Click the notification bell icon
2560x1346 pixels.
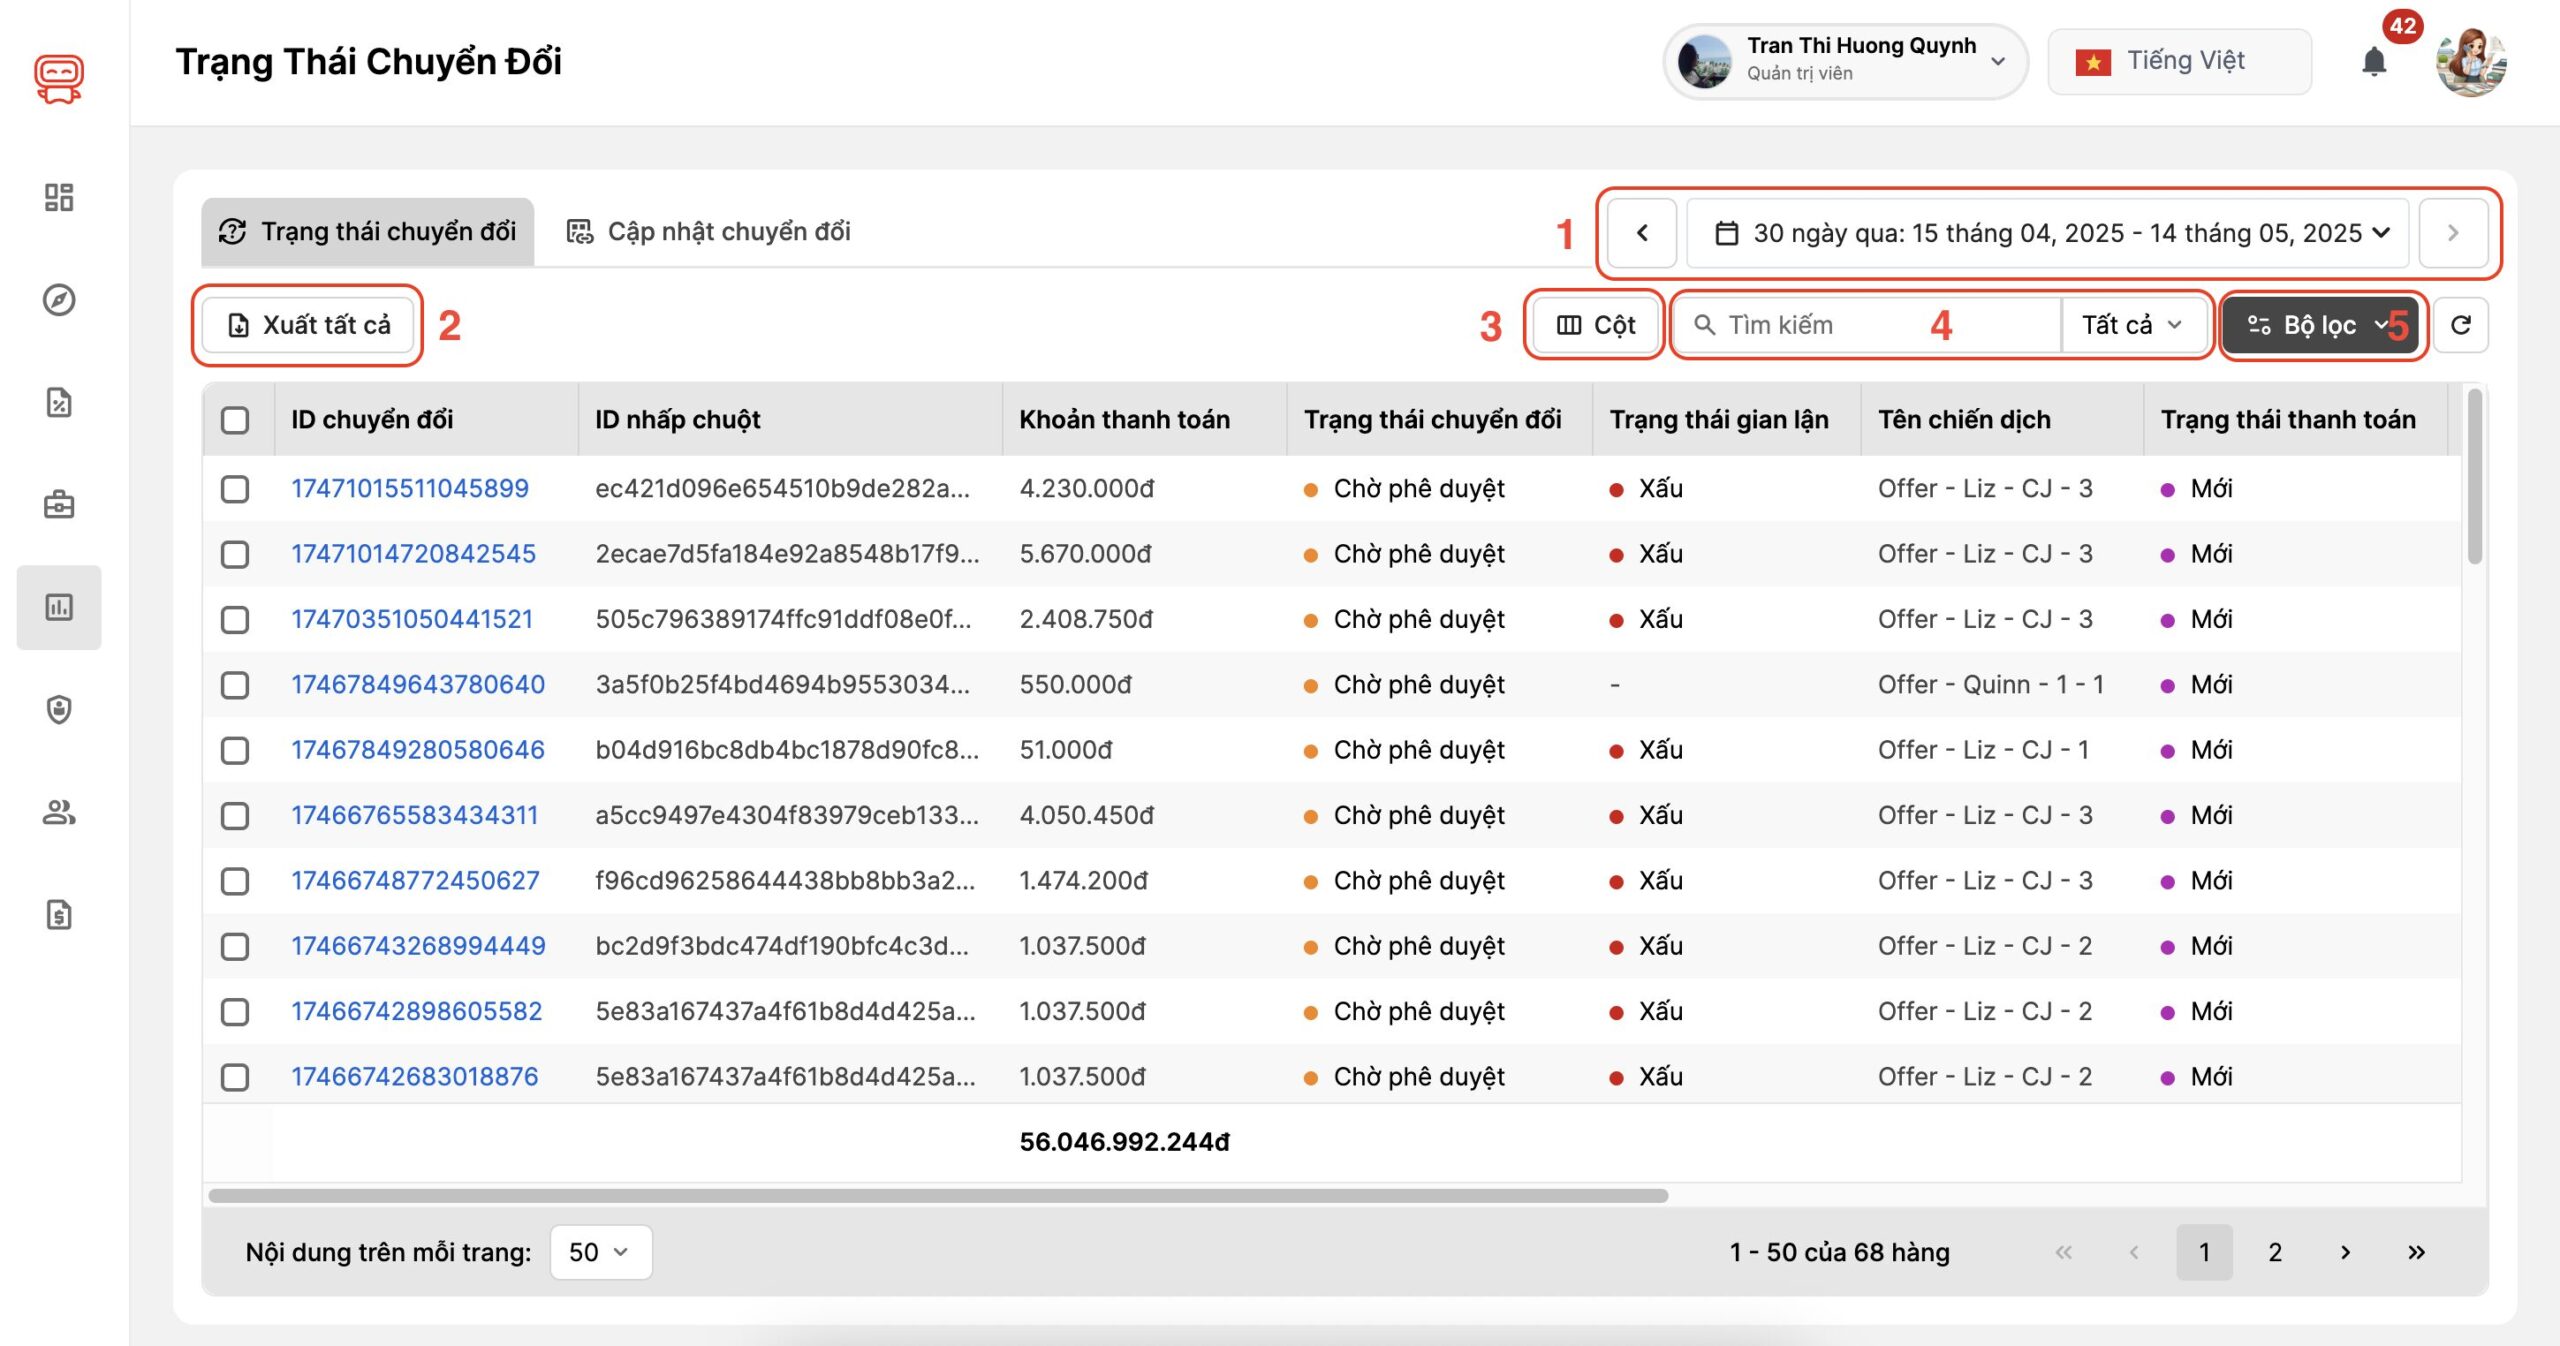pos(2373,62)
